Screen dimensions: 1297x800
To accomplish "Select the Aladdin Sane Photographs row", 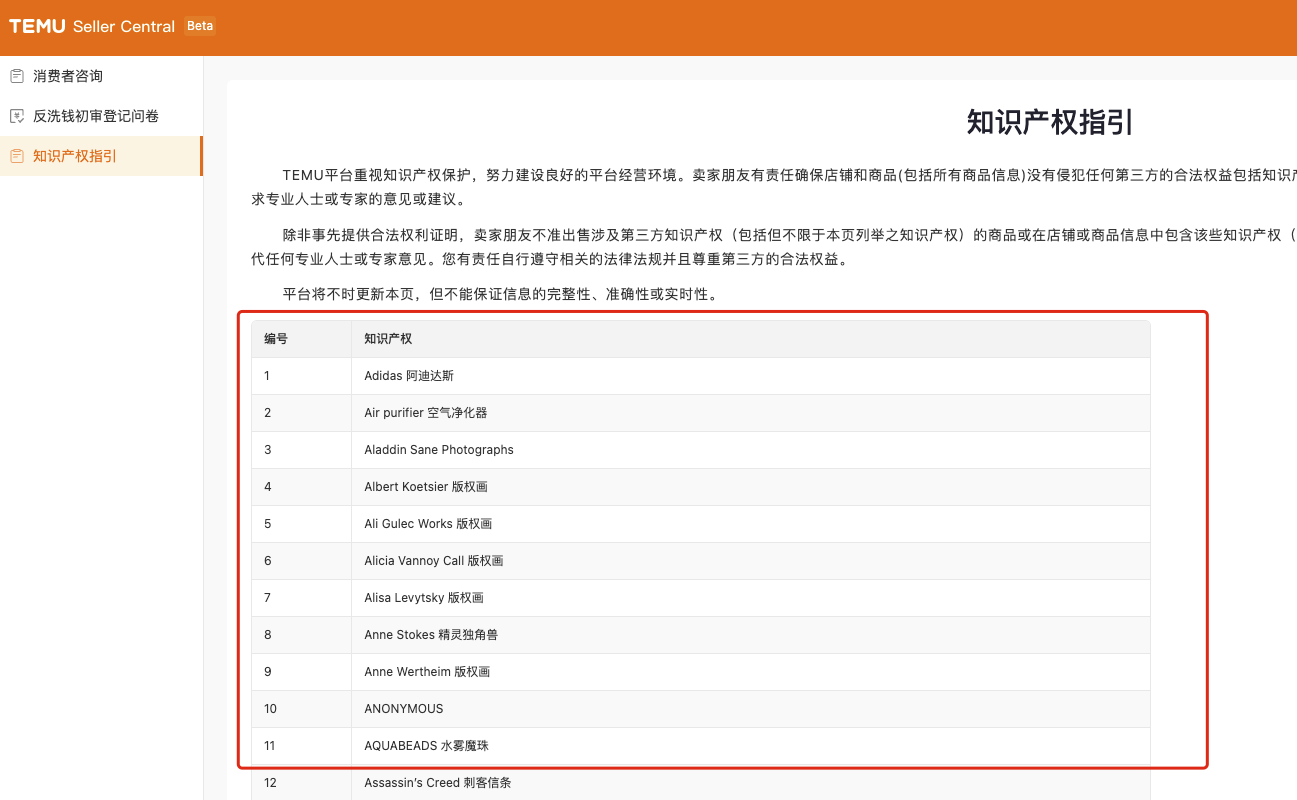I will (700, 450).
